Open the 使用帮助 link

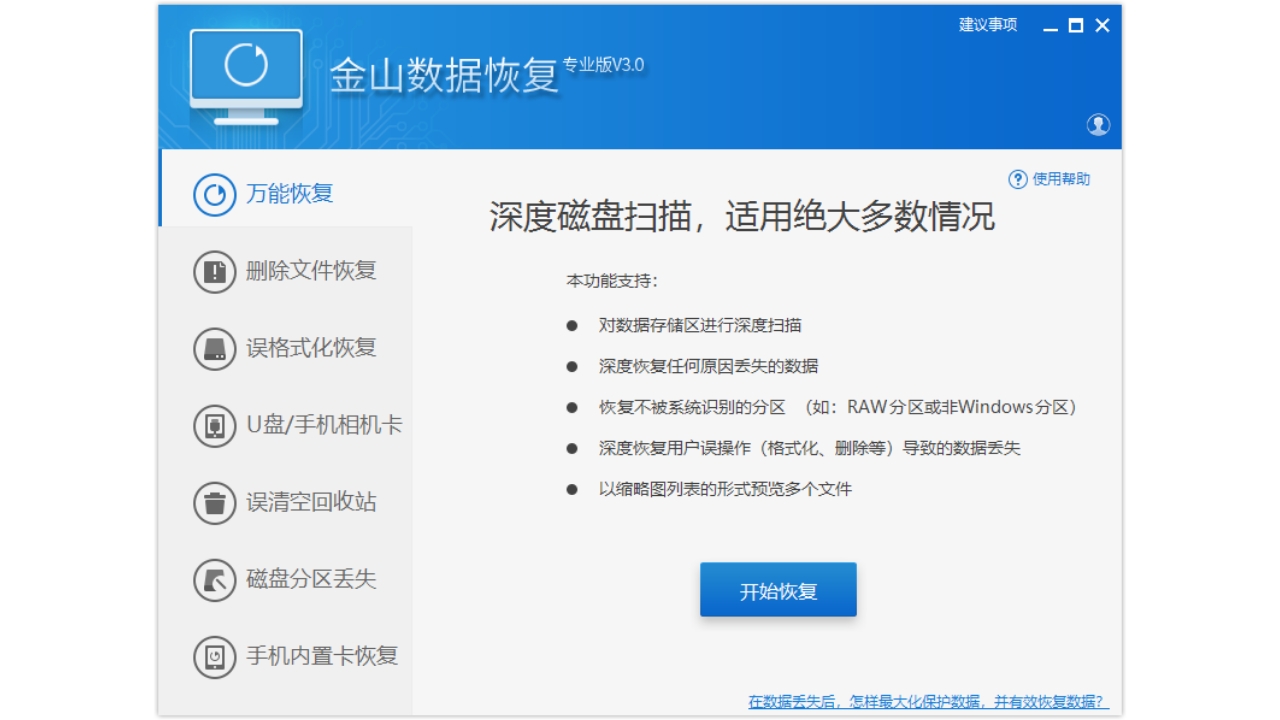(x=1061, y=179)
